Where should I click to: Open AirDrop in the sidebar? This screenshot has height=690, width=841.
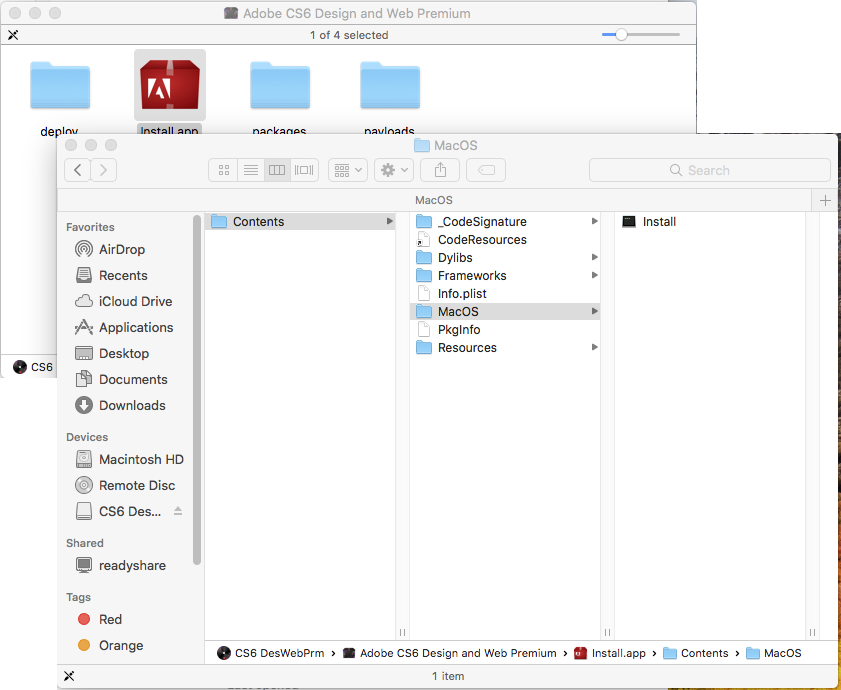(121, 249)
